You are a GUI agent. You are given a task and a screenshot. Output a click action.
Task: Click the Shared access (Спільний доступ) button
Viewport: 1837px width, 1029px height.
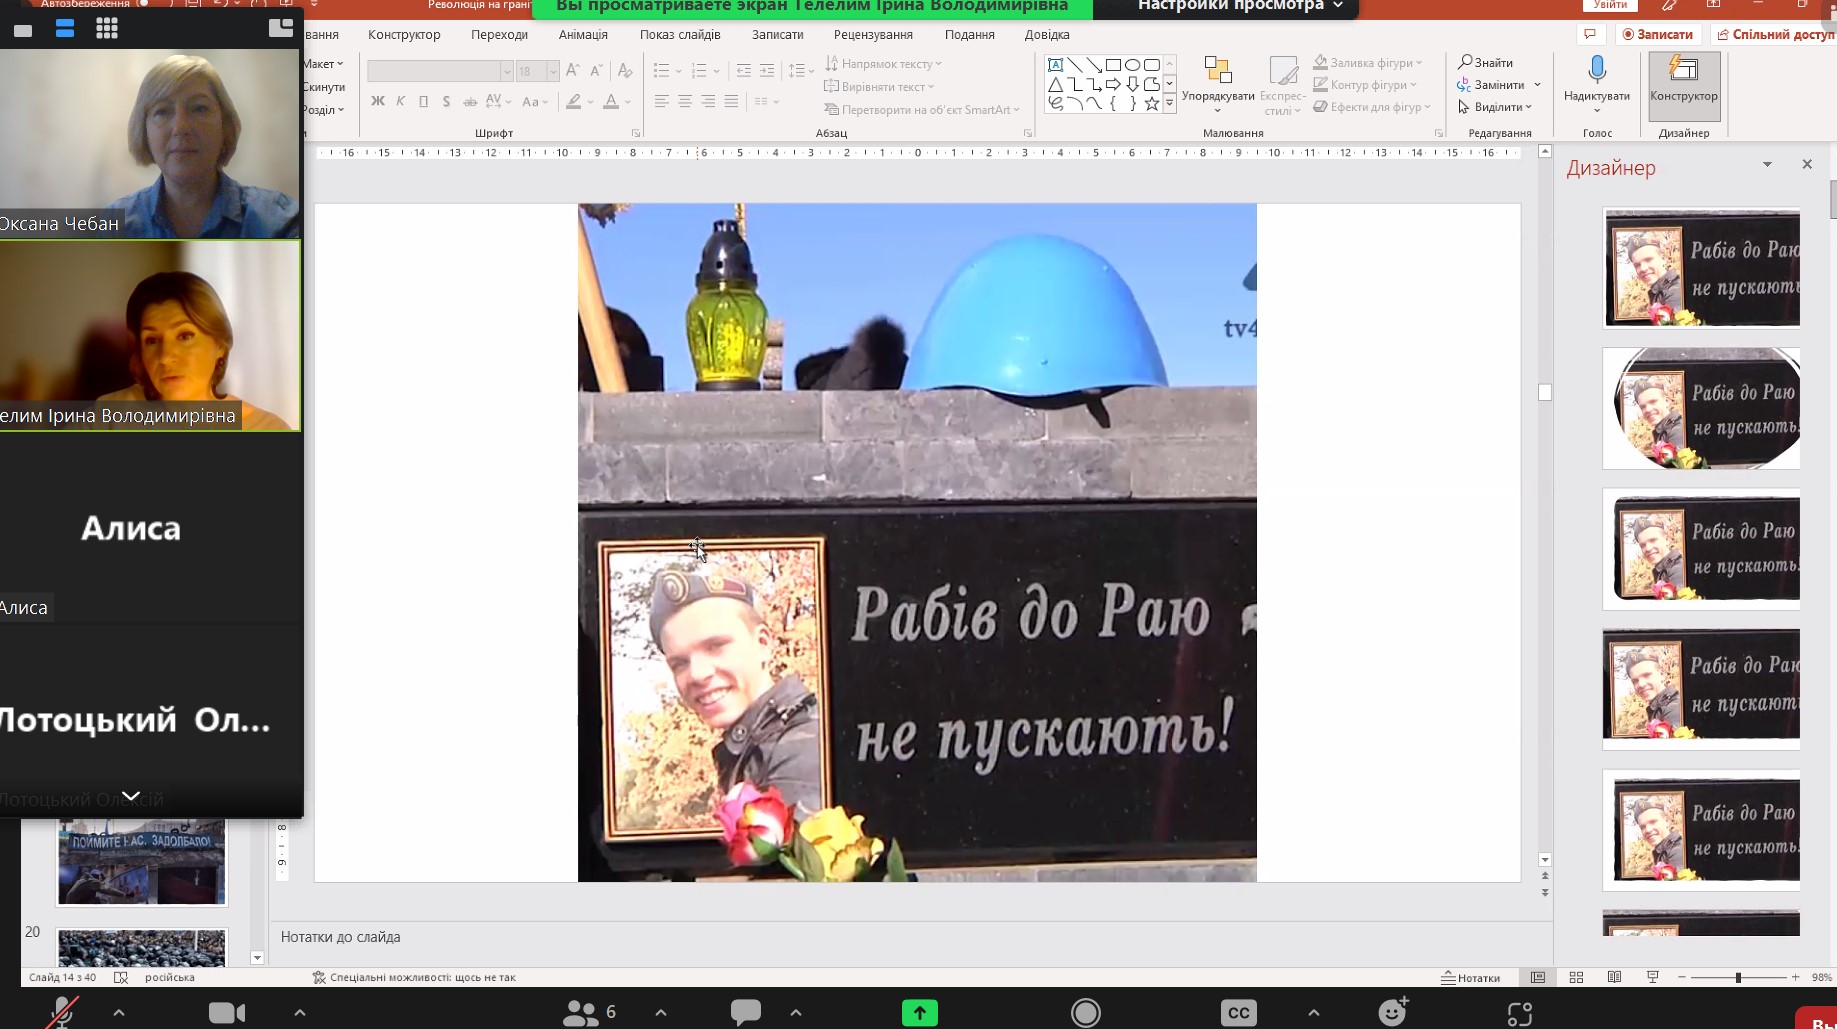(1776, 34)
